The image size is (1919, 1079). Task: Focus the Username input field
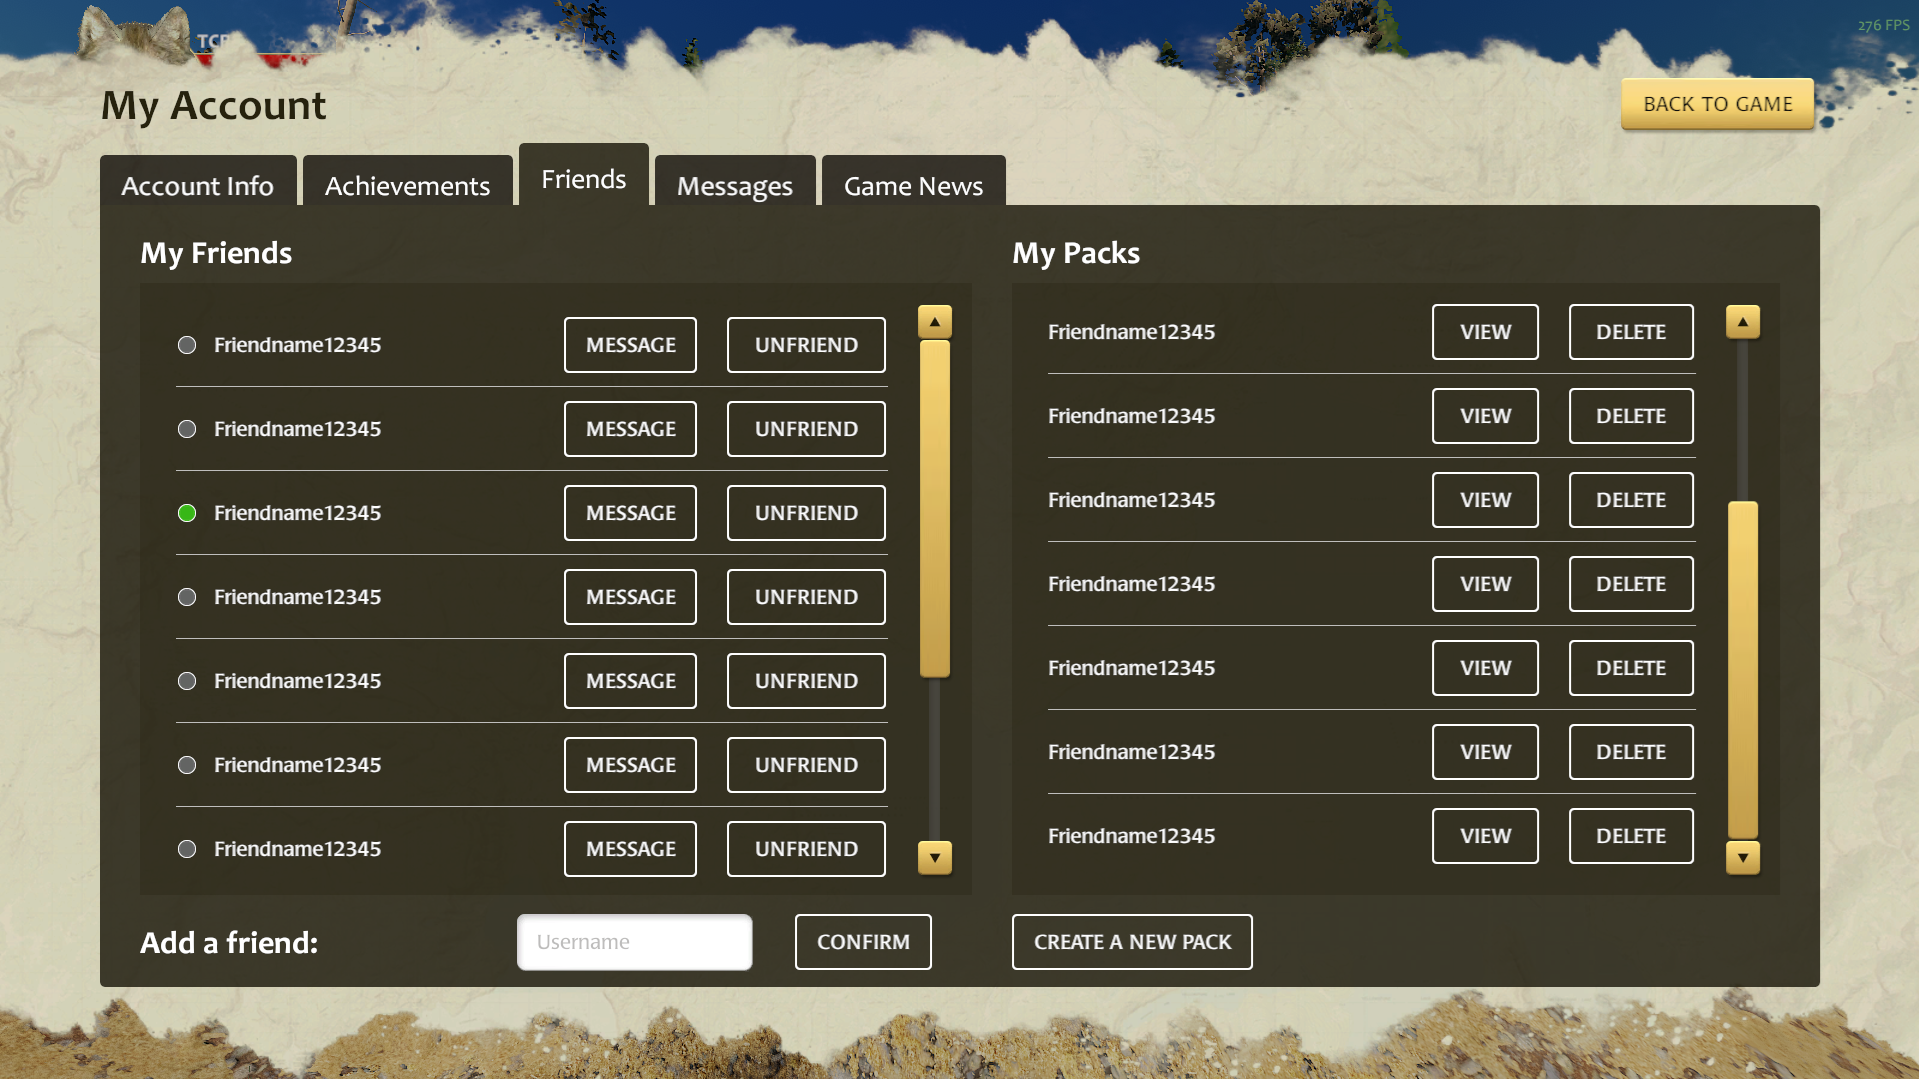(x=634, y=942)
